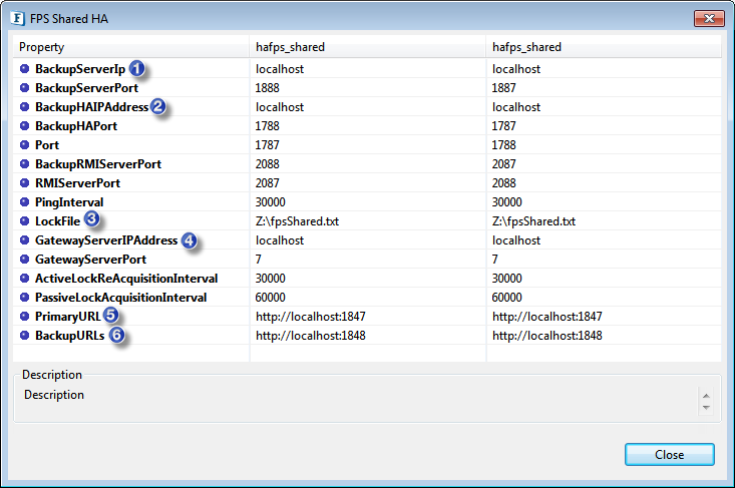Click the Close button
Viewport: 735px width, 488px height.
click(x=669, y=454)
